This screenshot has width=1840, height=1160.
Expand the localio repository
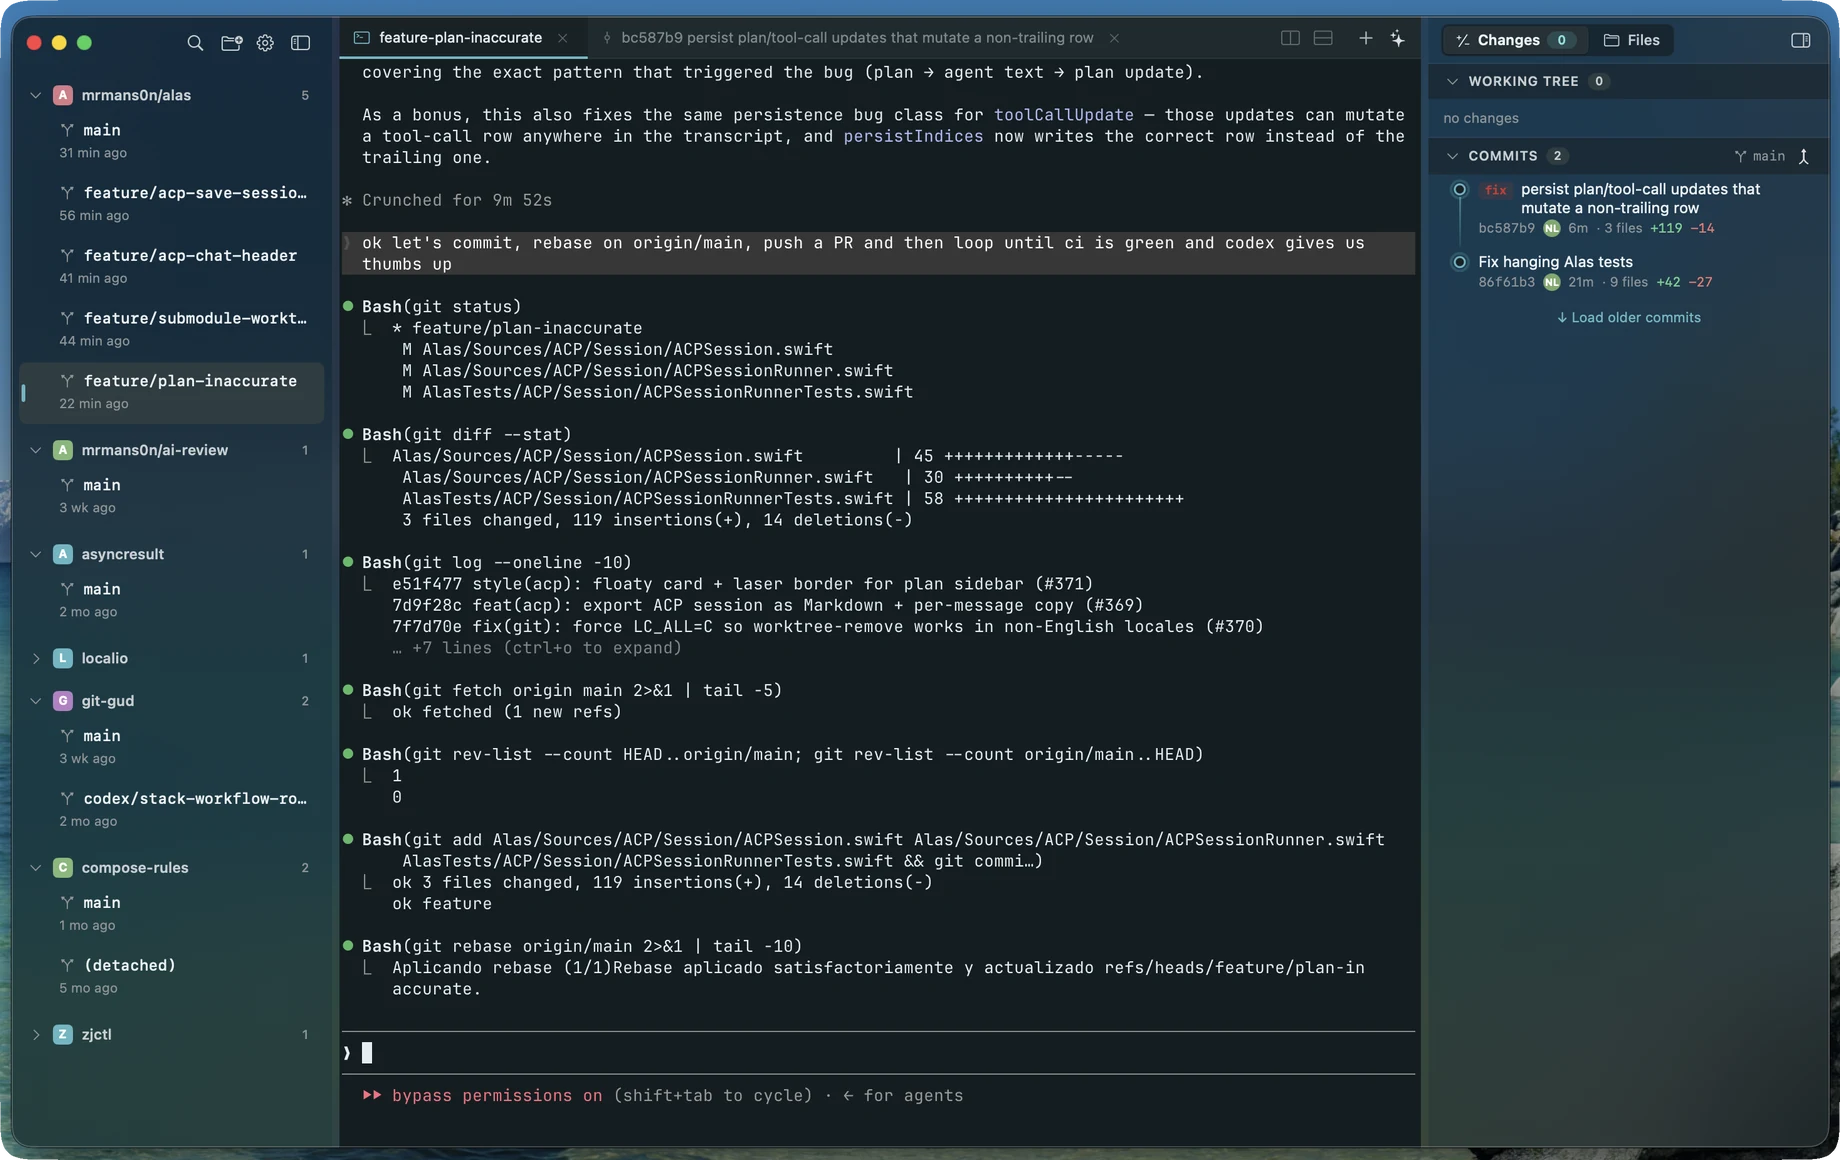click(x=36, y=658)
